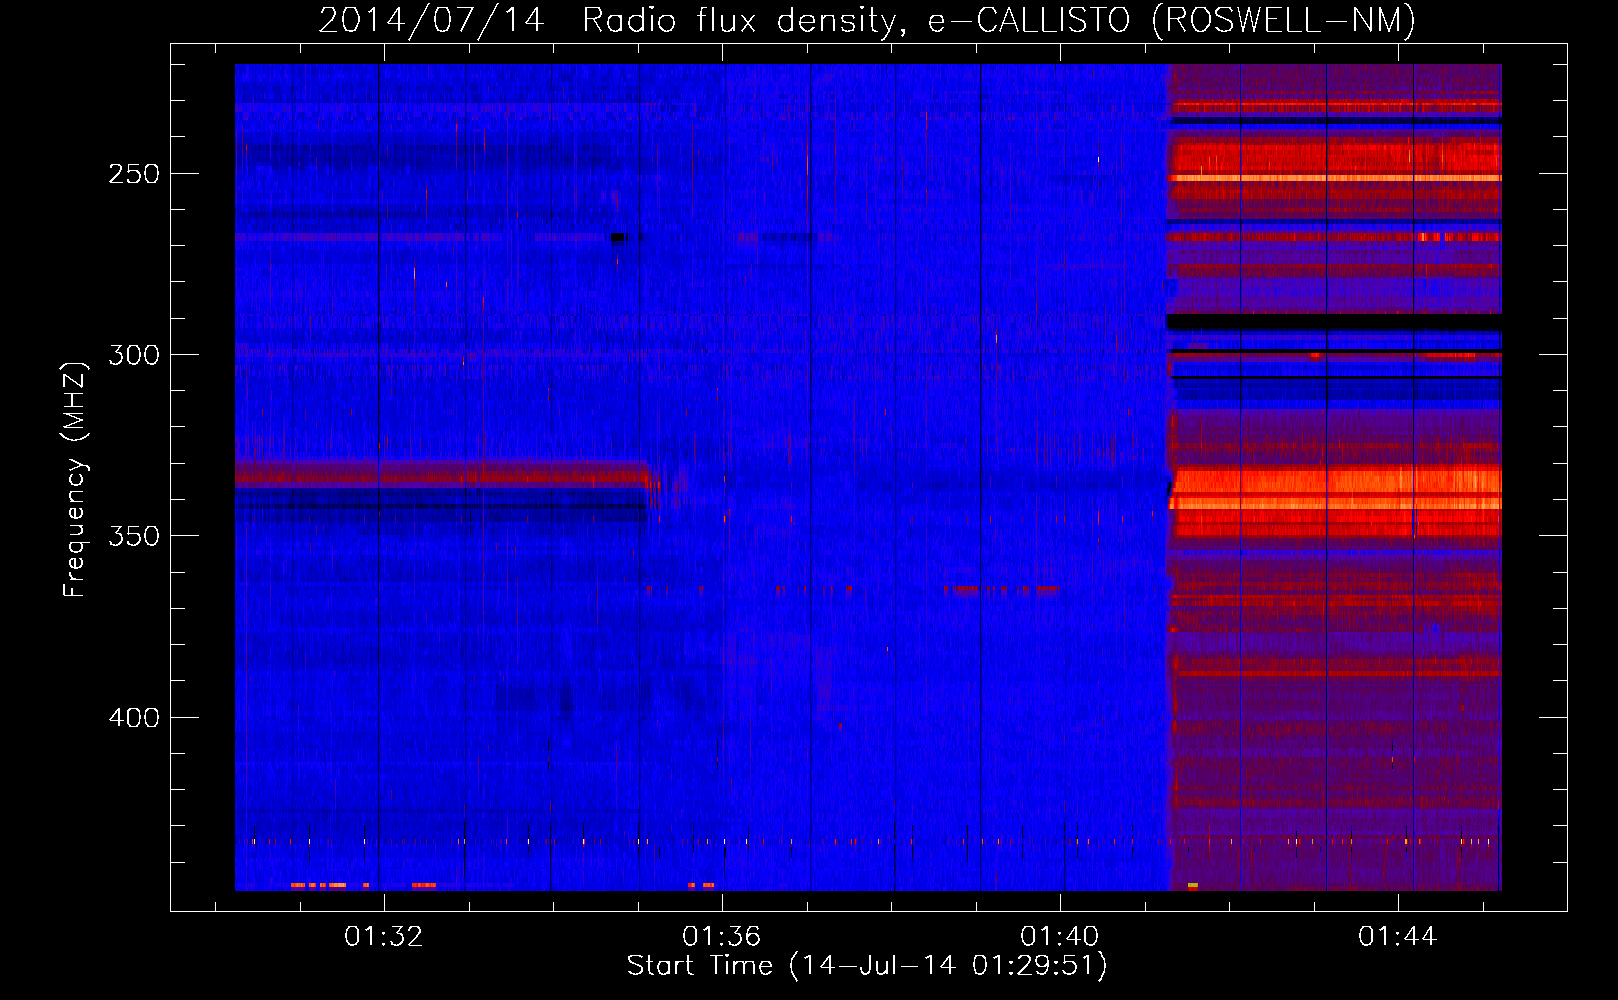This screenshot has width=1618, height=1000.
Task: Select the 400 frequency axis label
Action: tap(134, 718)
